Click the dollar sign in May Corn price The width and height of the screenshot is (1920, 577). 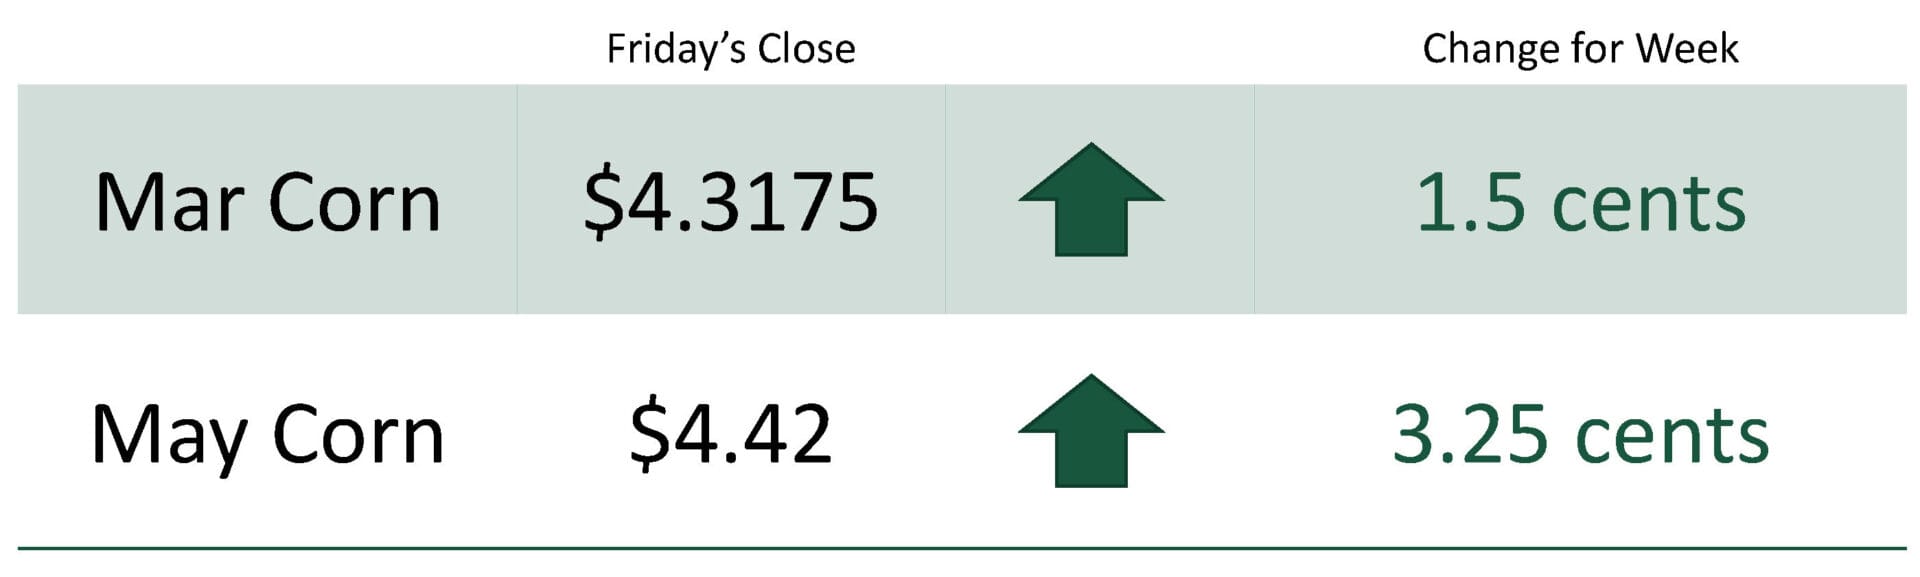coord(649,434)
